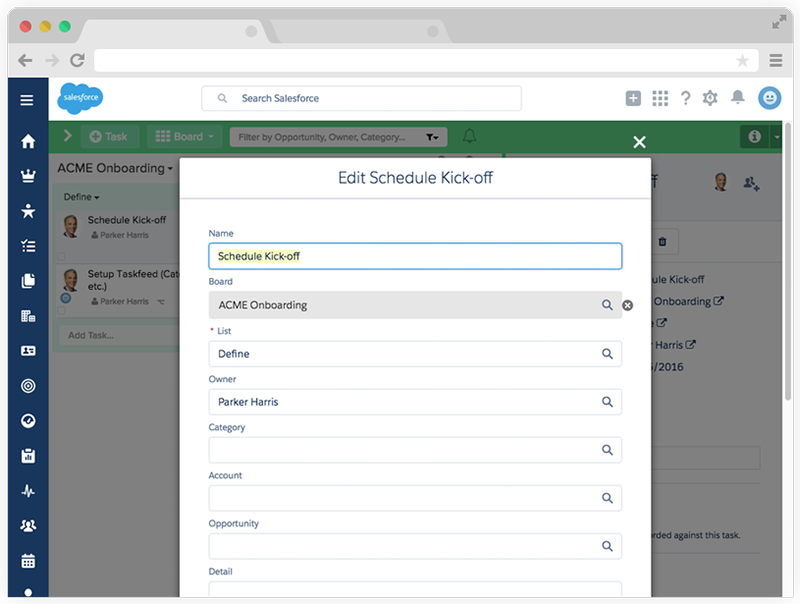Click the empty Account field

[x=415, y=498]
